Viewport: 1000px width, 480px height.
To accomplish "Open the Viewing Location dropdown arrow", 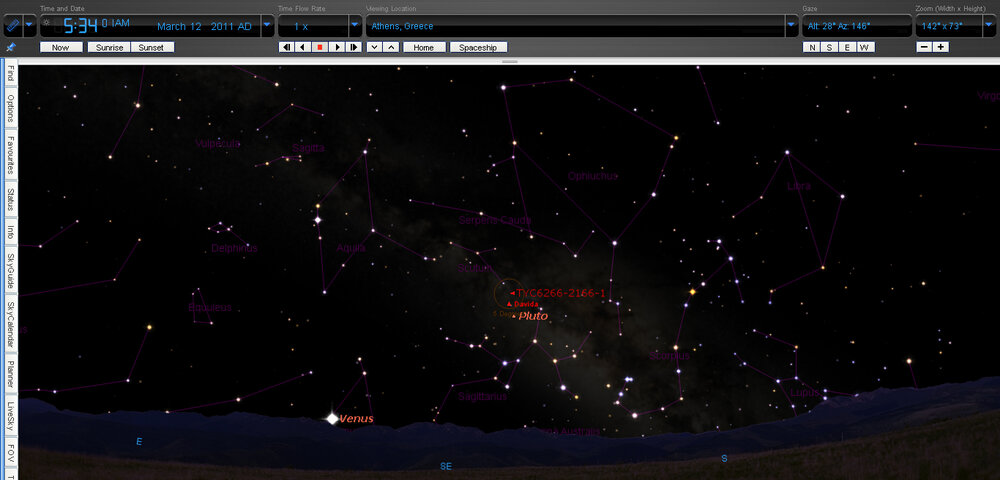I will pyautogui.click(x=792, y=25).
